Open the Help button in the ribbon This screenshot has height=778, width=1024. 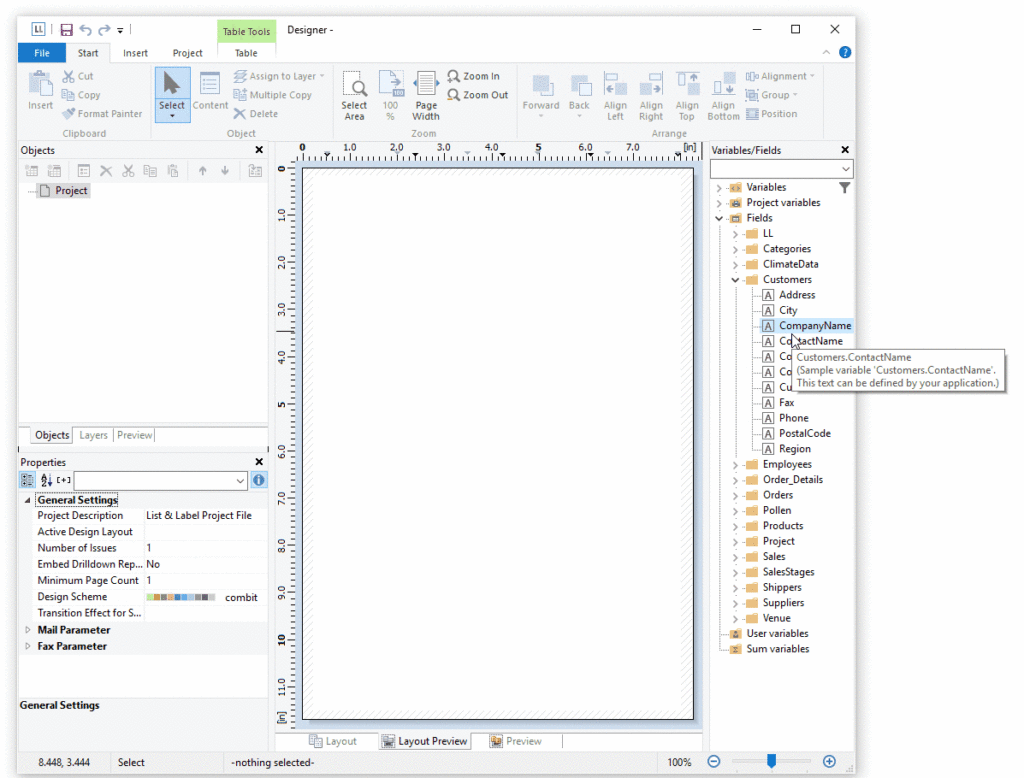845,52
